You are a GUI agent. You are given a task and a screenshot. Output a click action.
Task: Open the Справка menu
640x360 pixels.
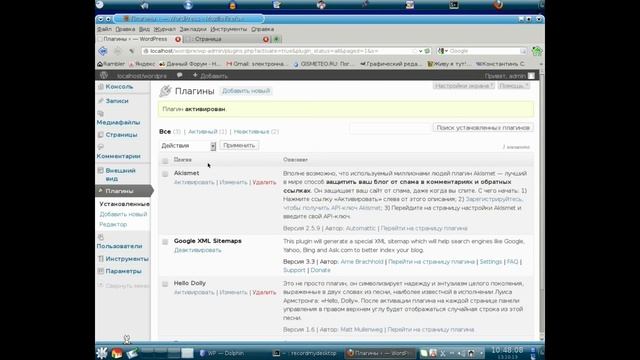tap(262, 29)
